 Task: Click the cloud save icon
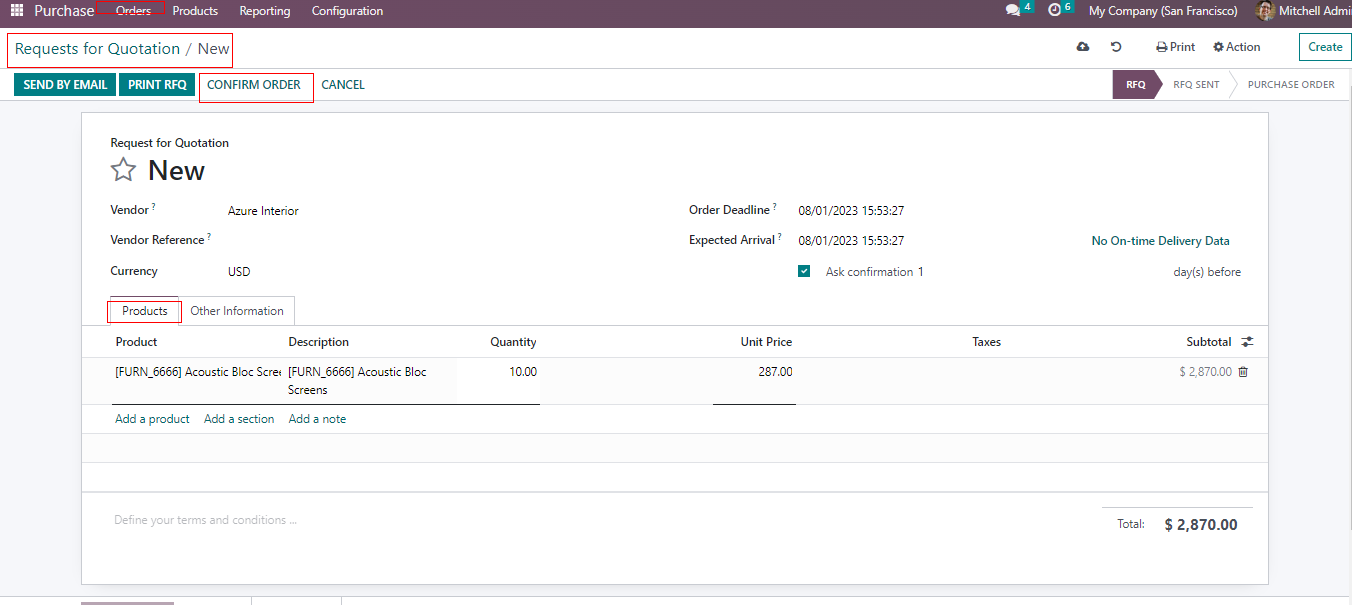pyautogui.click(x=1083, y=47)
